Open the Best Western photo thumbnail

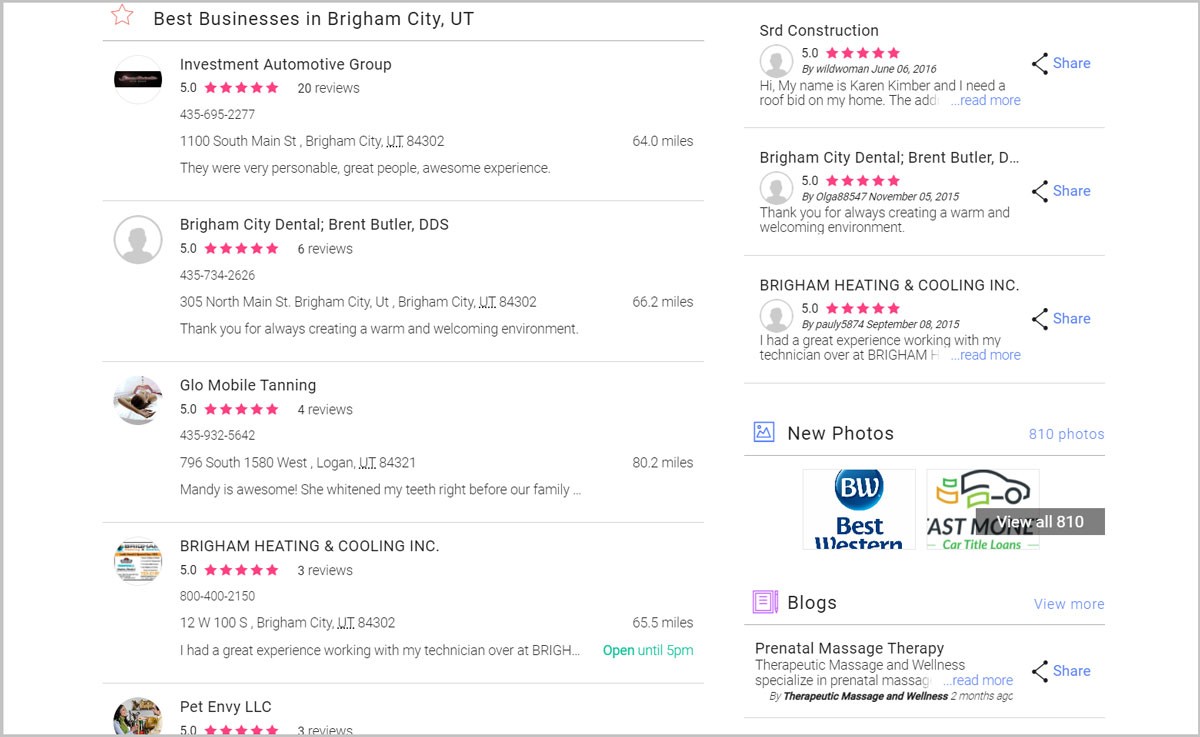point(859,509)
